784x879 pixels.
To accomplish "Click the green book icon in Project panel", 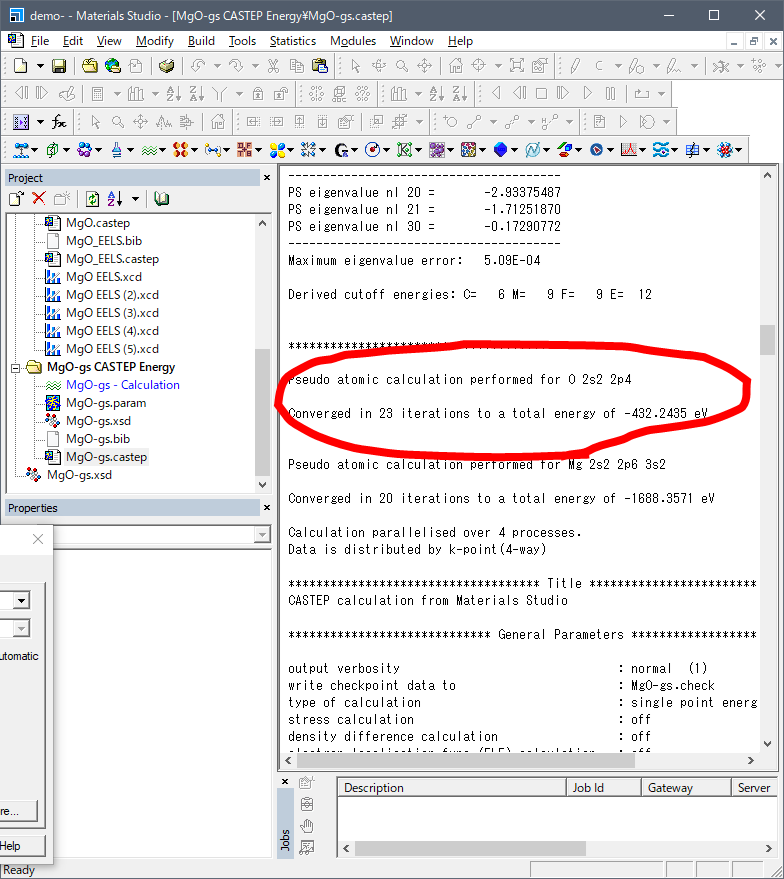I will click(161, 198).
